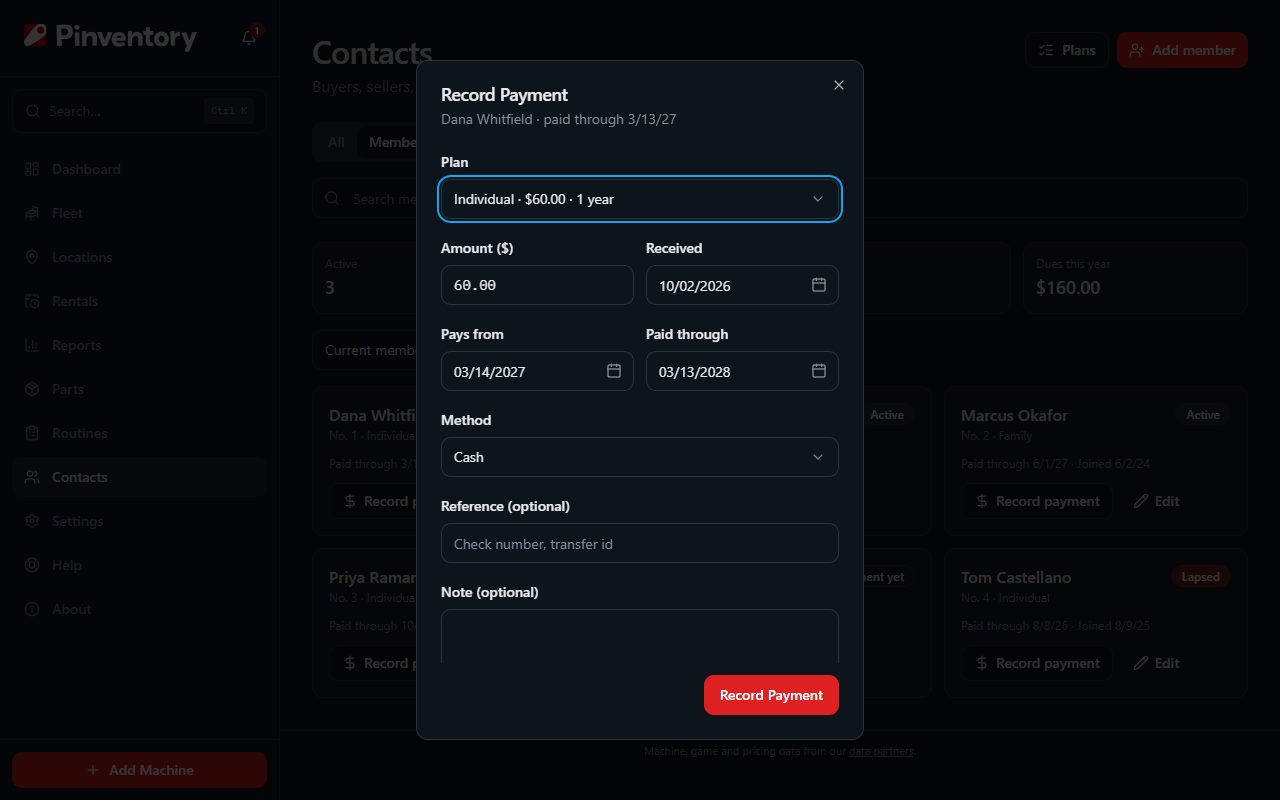Viewport: 1280px width, 800px height.
Task: Click the Parts box icon
Action: 32,389
